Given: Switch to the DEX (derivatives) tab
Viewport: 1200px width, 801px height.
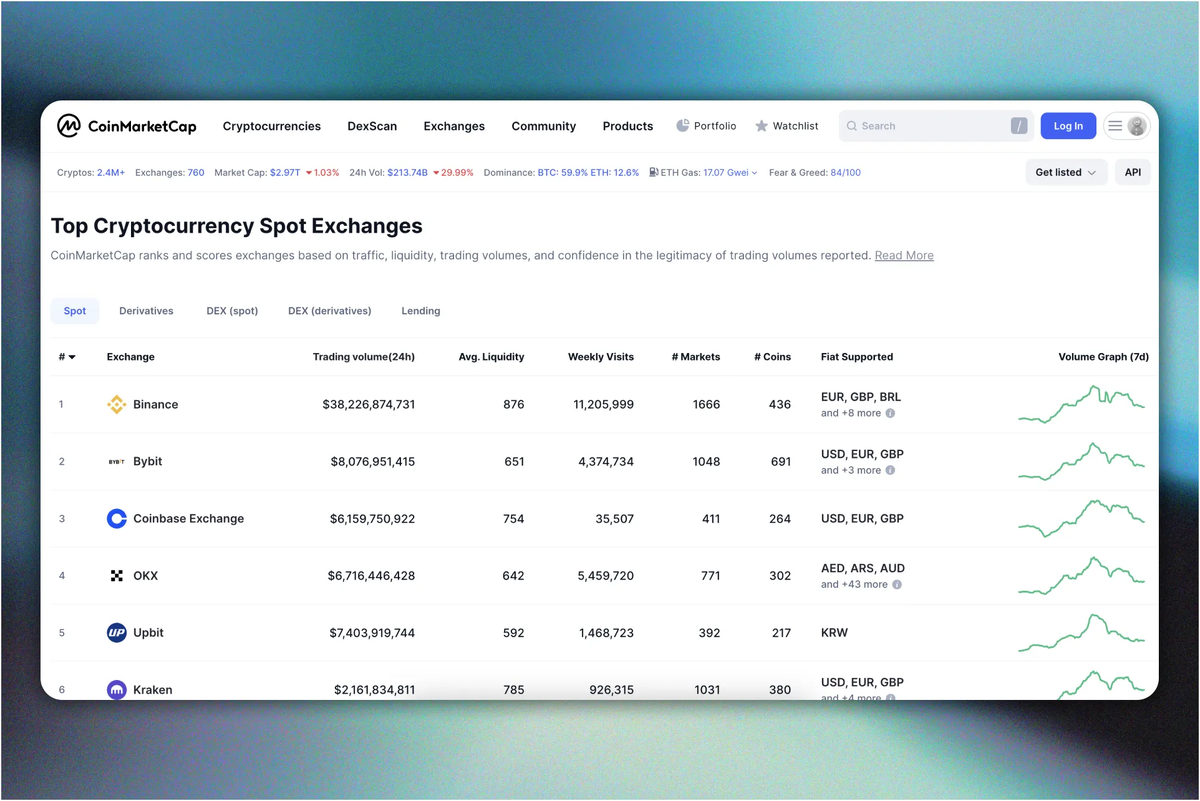Looking at the screenshot, I should 330,311.
